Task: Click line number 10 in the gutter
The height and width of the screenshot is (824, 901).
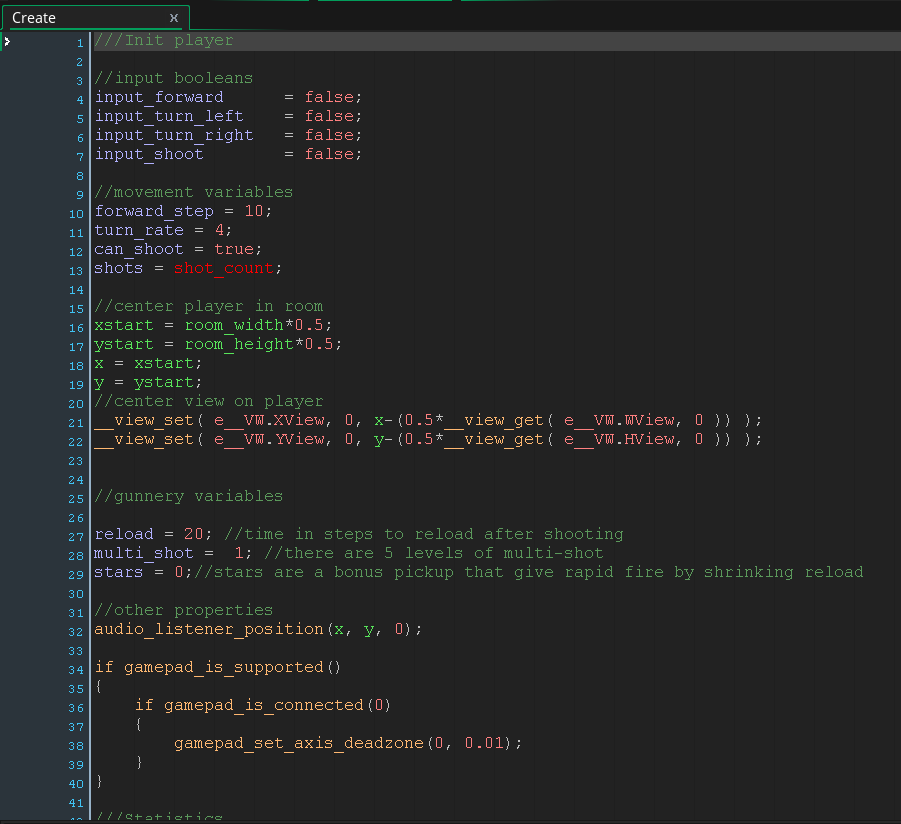Action: pyautogui.click(x=77, y=212)
